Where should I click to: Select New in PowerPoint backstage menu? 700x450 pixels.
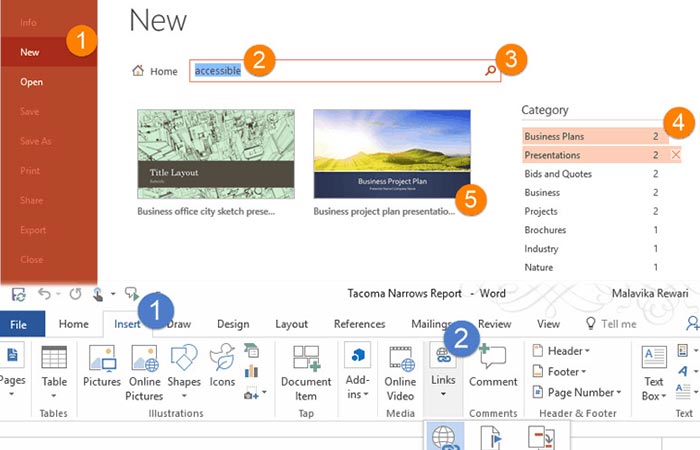49,52
